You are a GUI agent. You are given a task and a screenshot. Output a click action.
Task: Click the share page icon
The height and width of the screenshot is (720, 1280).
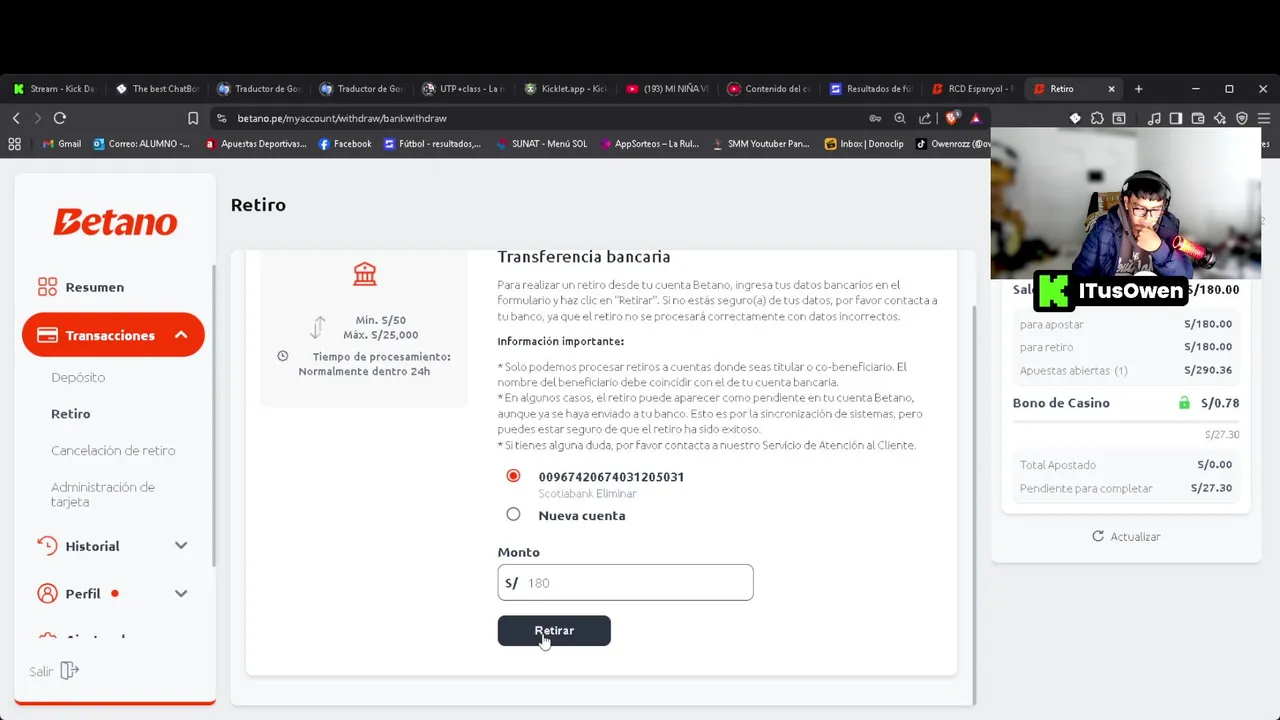(x=925, y=118)
